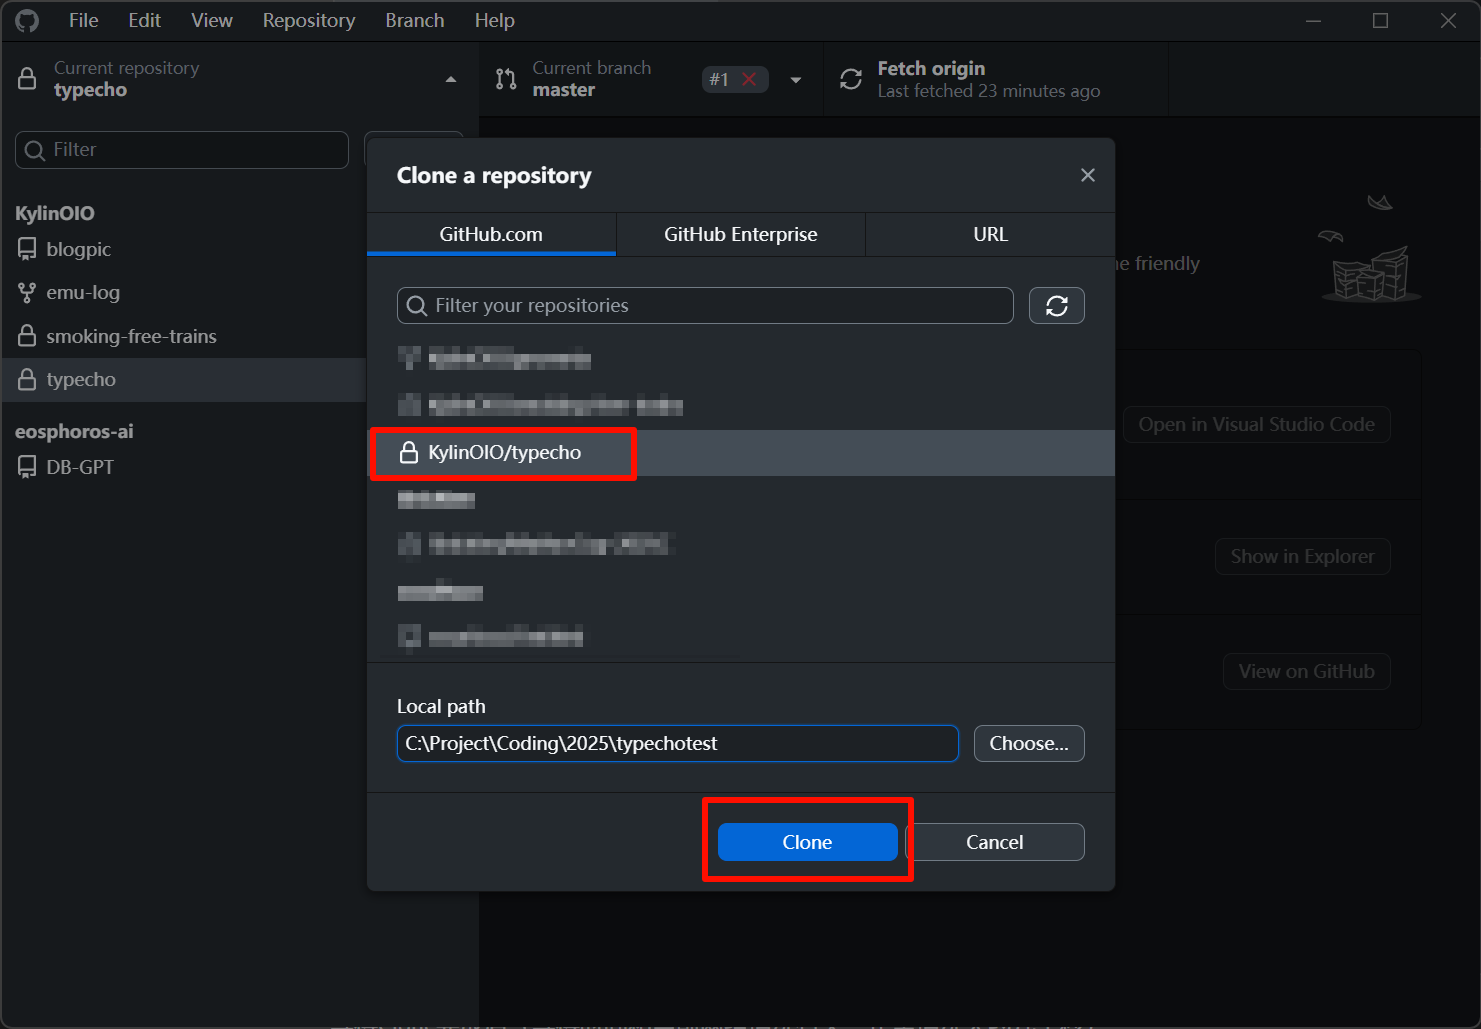Focus the sidebar Filter field
Image resolution: width=1481 pixels, height=1029 pixels.
click(182, 150)
